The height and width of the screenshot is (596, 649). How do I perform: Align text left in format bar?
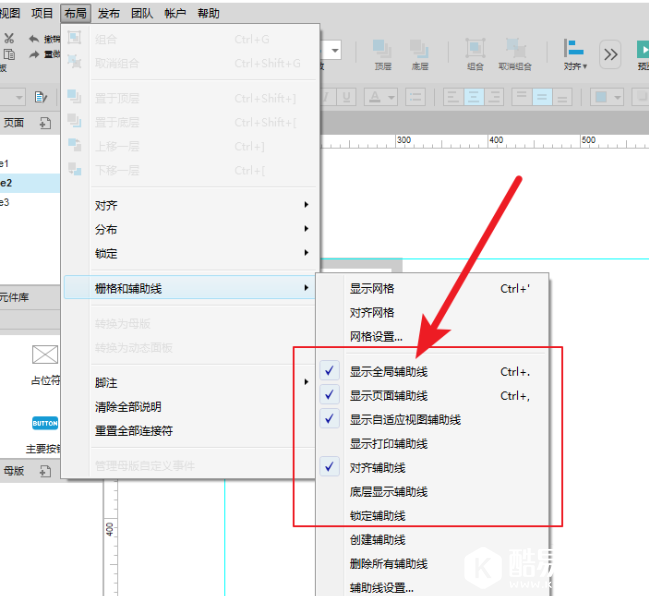(x=453, y=97)
